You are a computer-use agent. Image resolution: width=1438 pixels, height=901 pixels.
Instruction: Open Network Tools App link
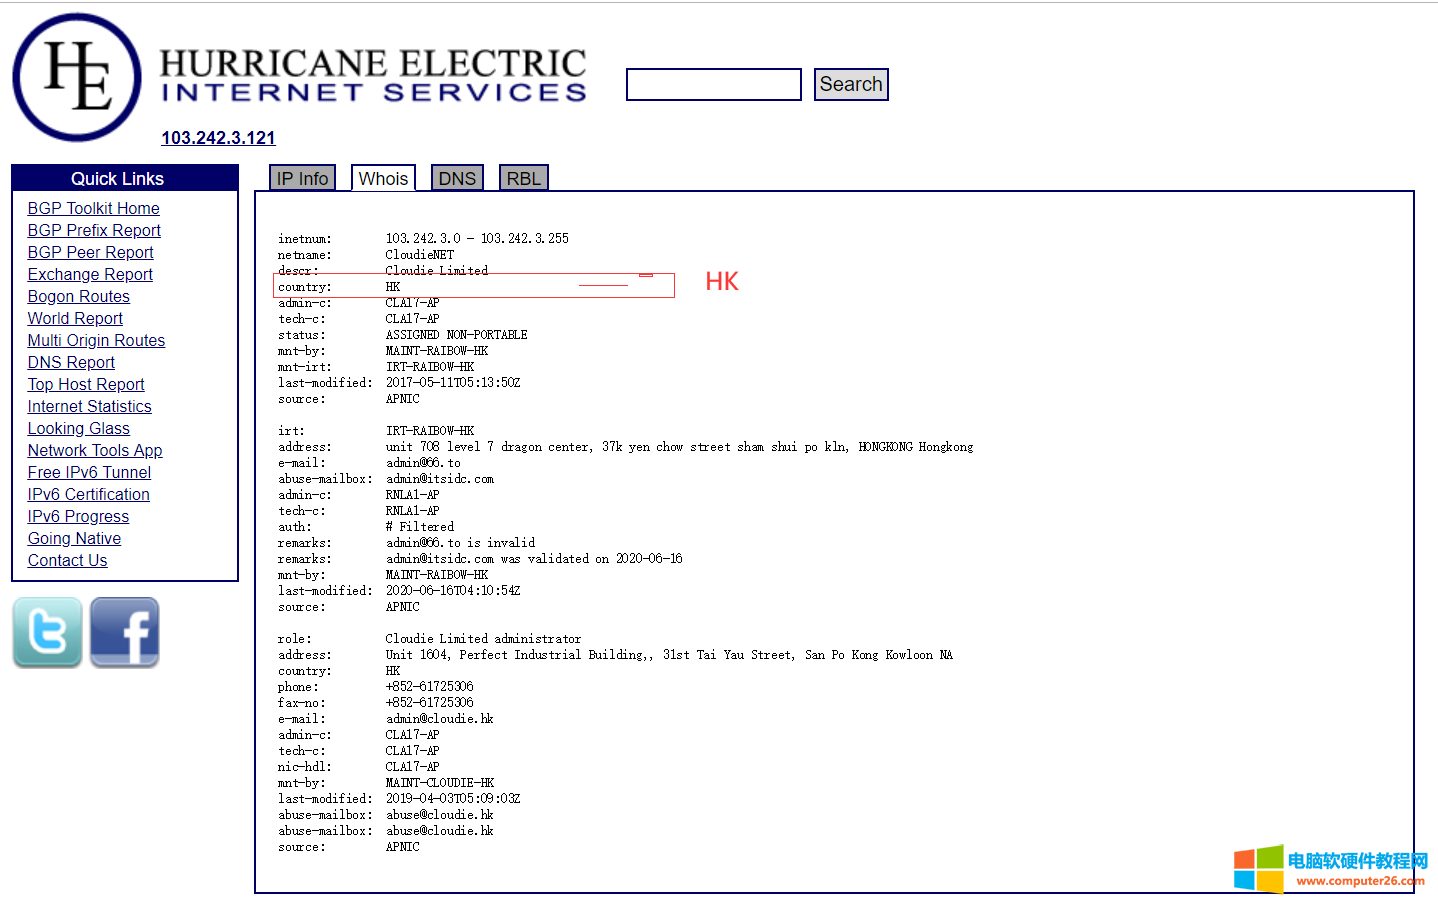[95, 450]
